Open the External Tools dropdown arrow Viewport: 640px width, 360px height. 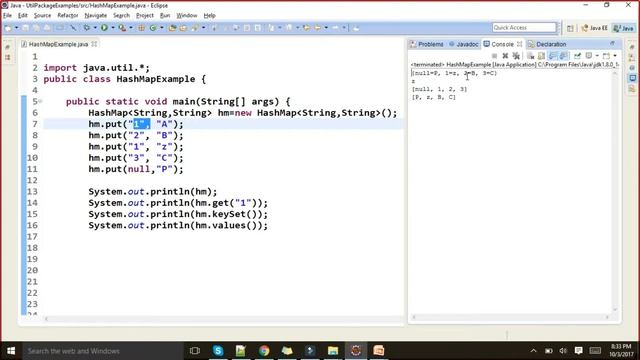coord(131,28)
